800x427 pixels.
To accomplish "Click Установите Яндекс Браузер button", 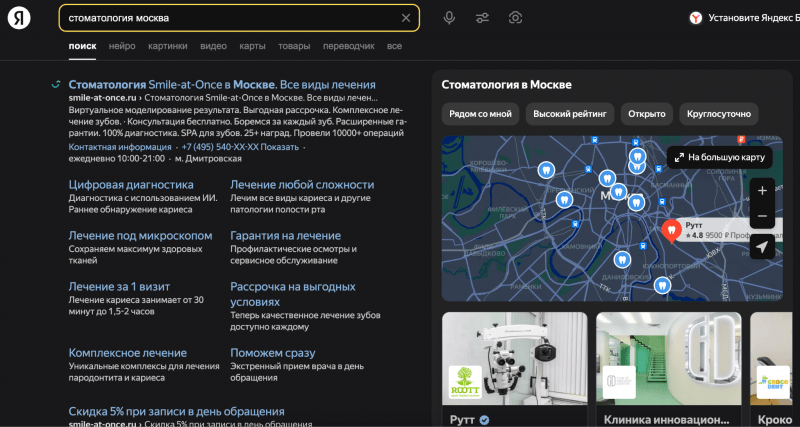I will 750,18.
